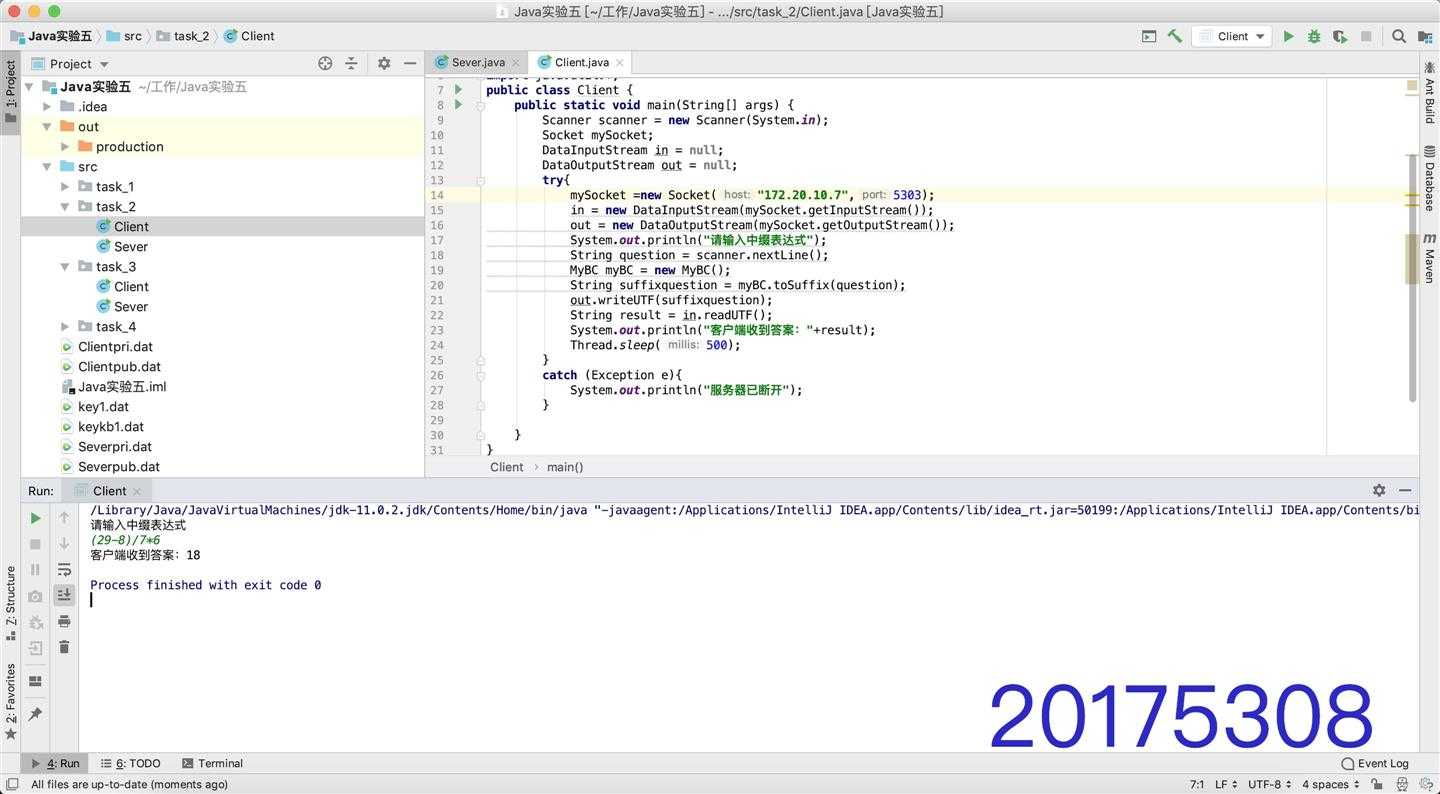Select Clientpri.dat file
This screenshot has width=1440, height=794.
click(x=115, y=346)
